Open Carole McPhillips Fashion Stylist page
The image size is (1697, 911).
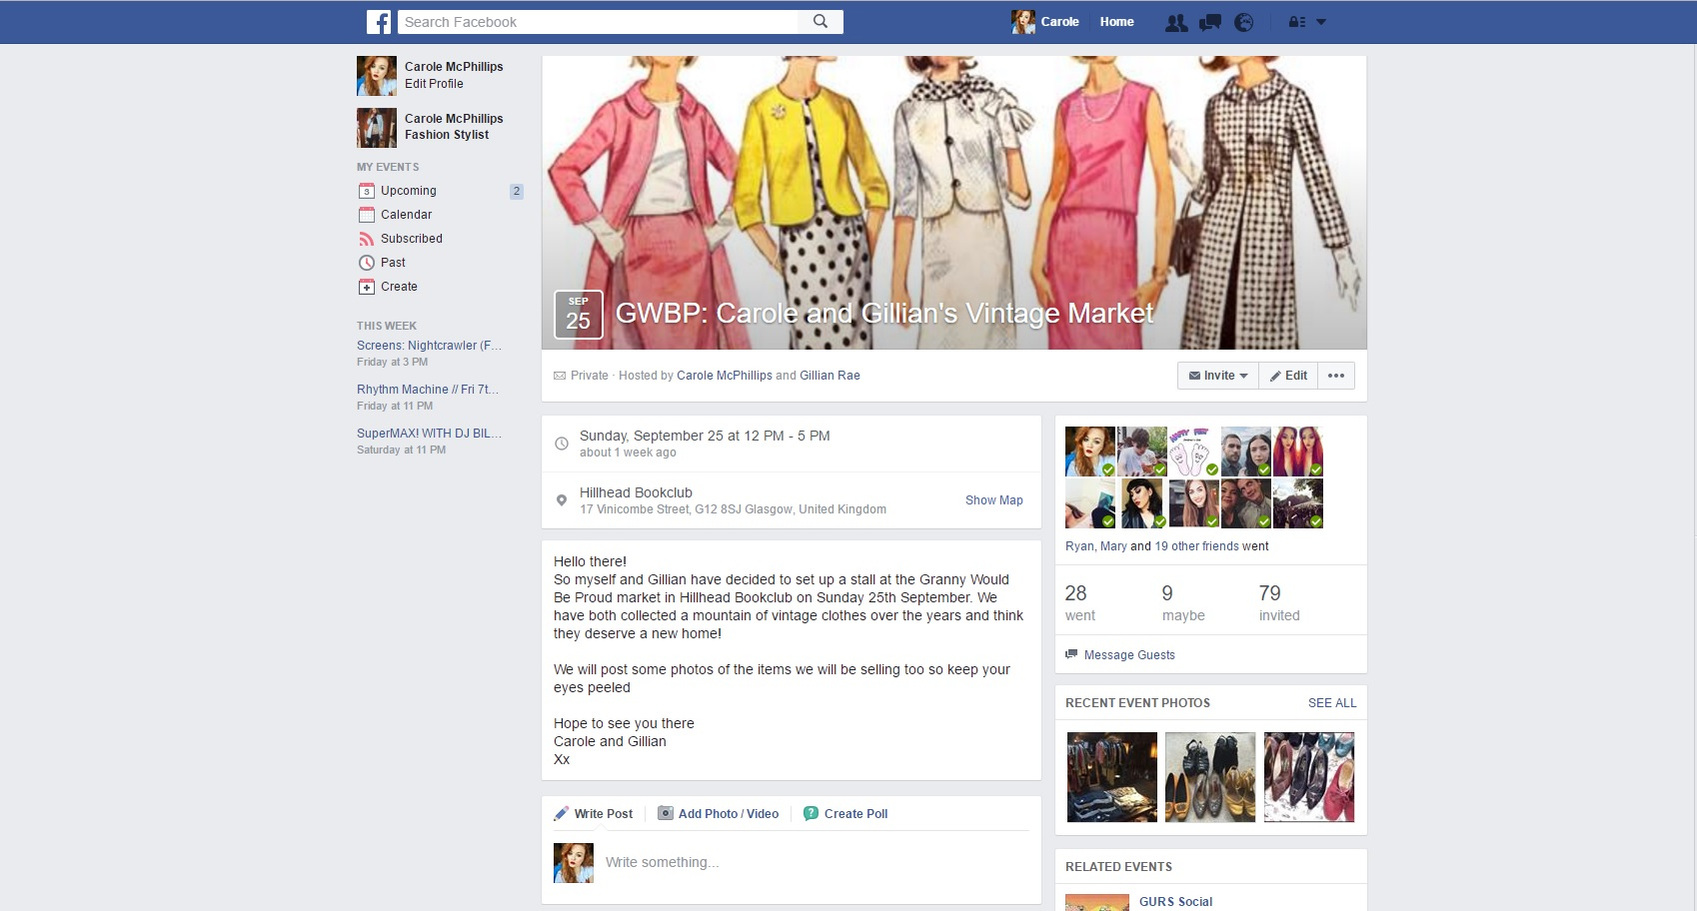click(x=454, y=127)
